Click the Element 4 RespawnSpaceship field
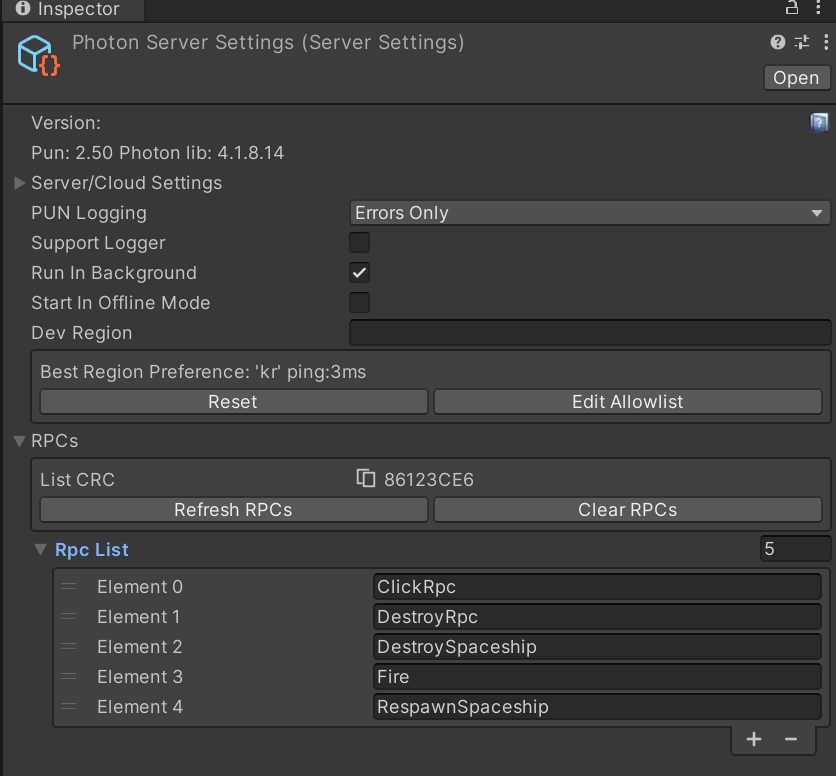The image size is (836, 776). [x=597, y=706]
